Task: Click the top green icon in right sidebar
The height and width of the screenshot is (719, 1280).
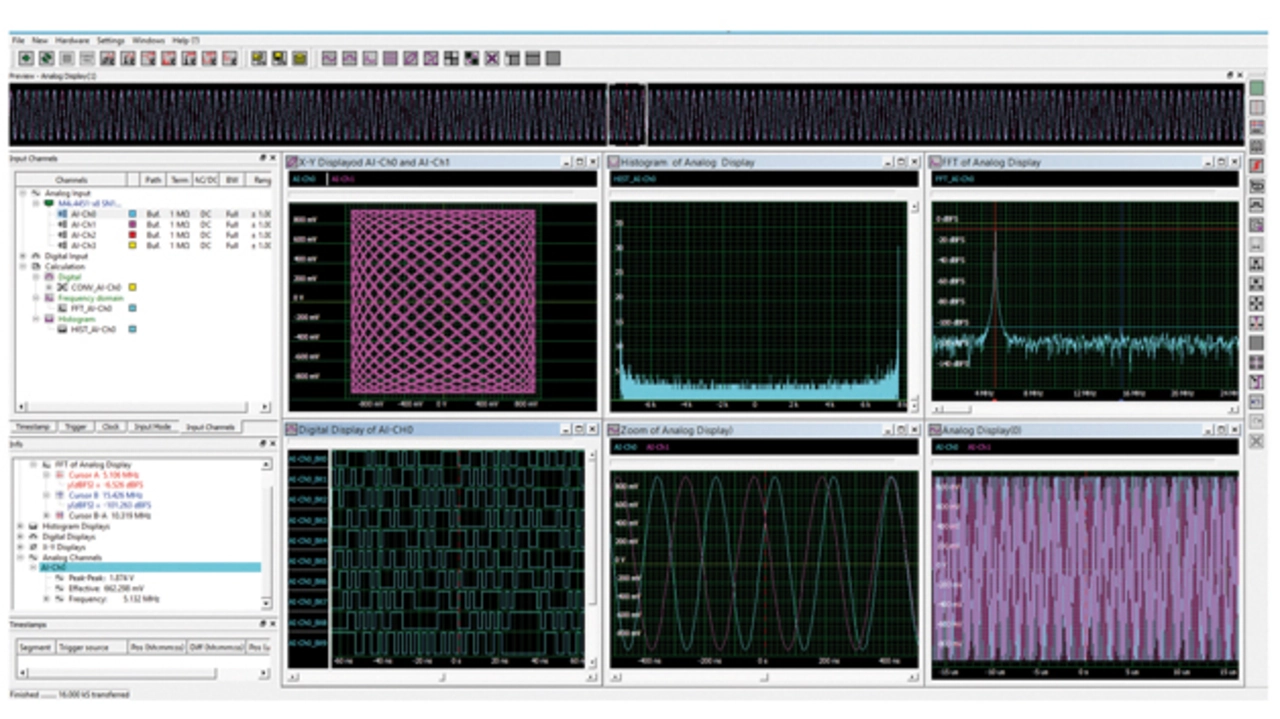Action: pyautogui.click(x=1257, y=89)
